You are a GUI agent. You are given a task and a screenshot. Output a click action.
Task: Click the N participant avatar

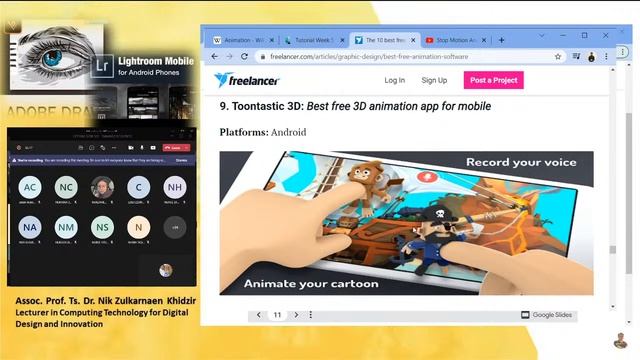(x=138, y=227)
